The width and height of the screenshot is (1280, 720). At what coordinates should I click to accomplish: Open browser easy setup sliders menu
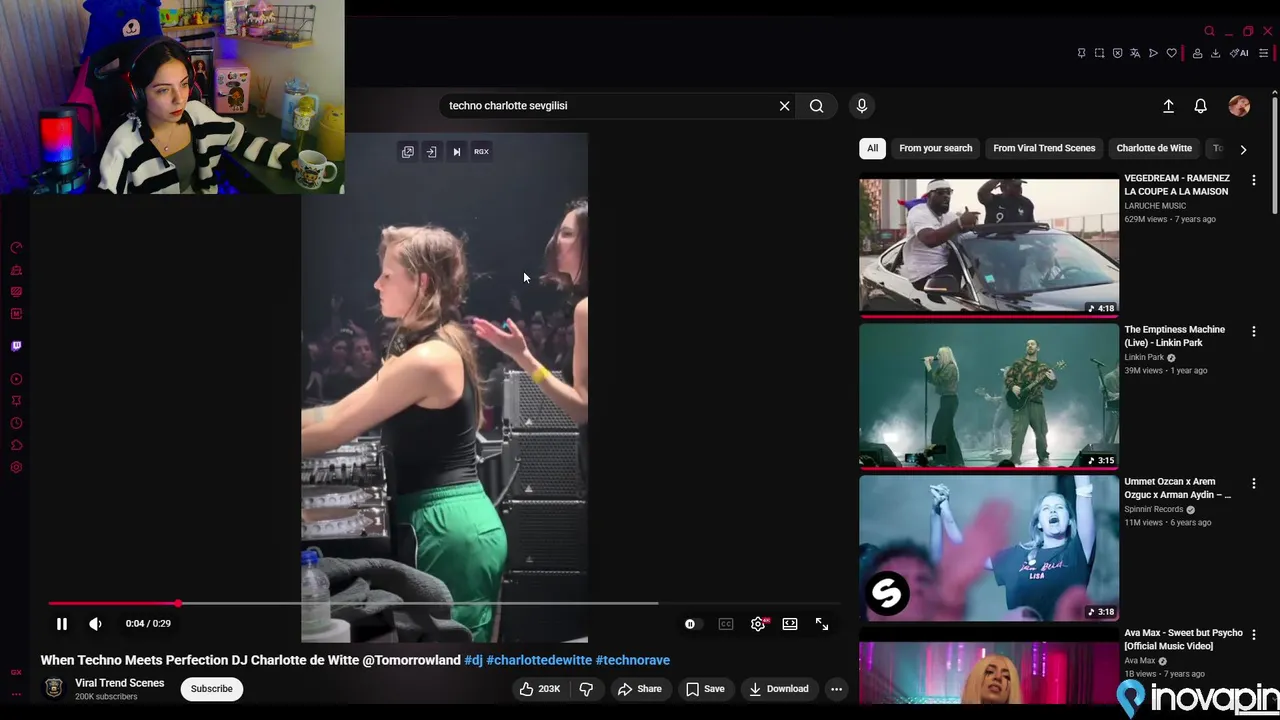pyautogui.click(x=1265, y=53)
